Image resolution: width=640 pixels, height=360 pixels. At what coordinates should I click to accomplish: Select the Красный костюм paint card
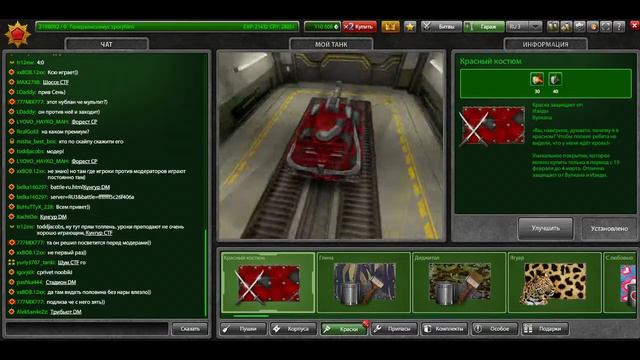coord(268,282)
